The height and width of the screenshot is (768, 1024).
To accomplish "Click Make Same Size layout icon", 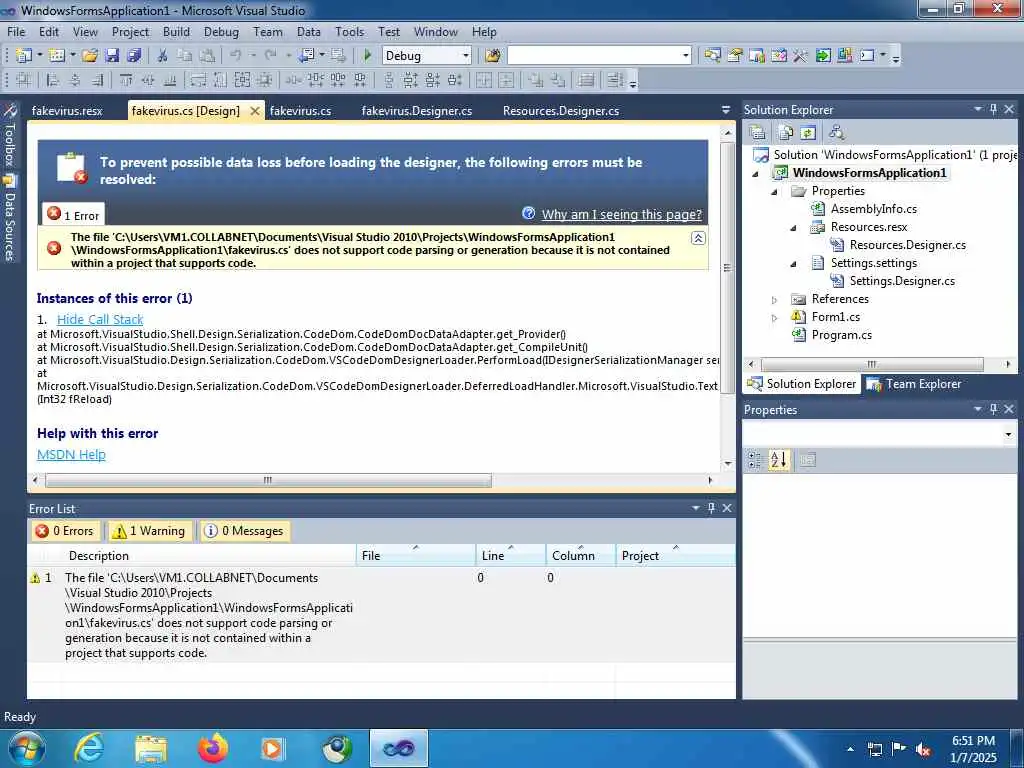I will (242, 80).
